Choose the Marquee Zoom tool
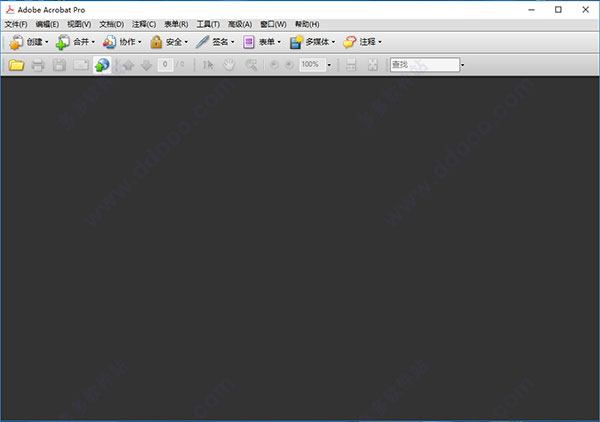600x422 pixels. pyautogui.click(x=251, y=65)
